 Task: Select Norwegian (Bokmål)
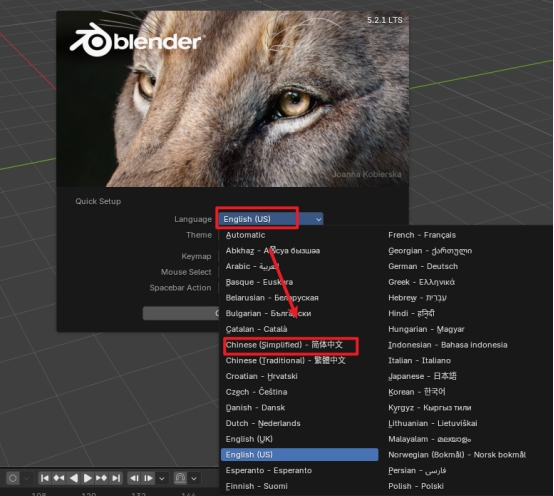point(467,455)
